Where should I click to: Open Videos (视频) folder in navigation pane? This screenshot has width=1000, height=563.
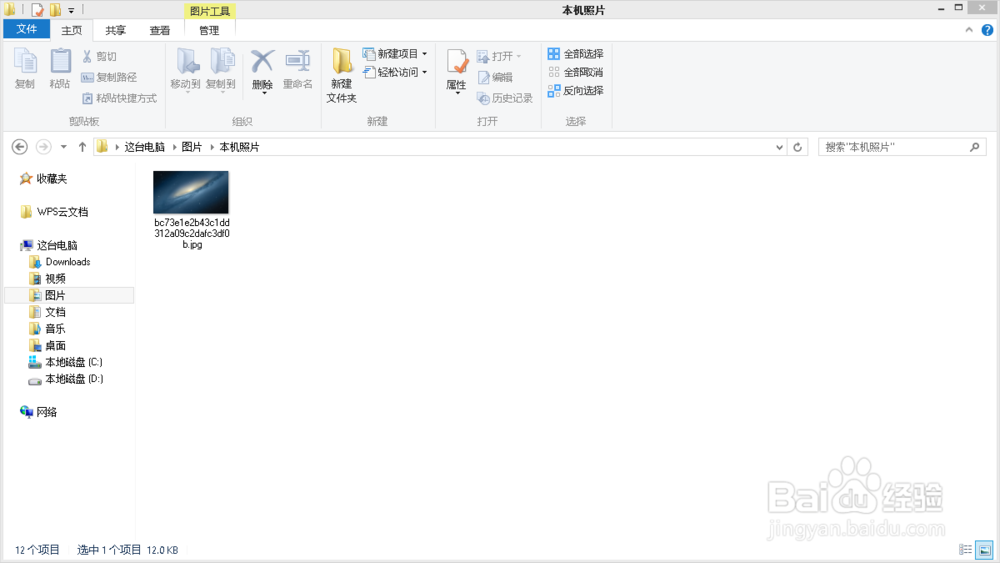pos(47,279)
